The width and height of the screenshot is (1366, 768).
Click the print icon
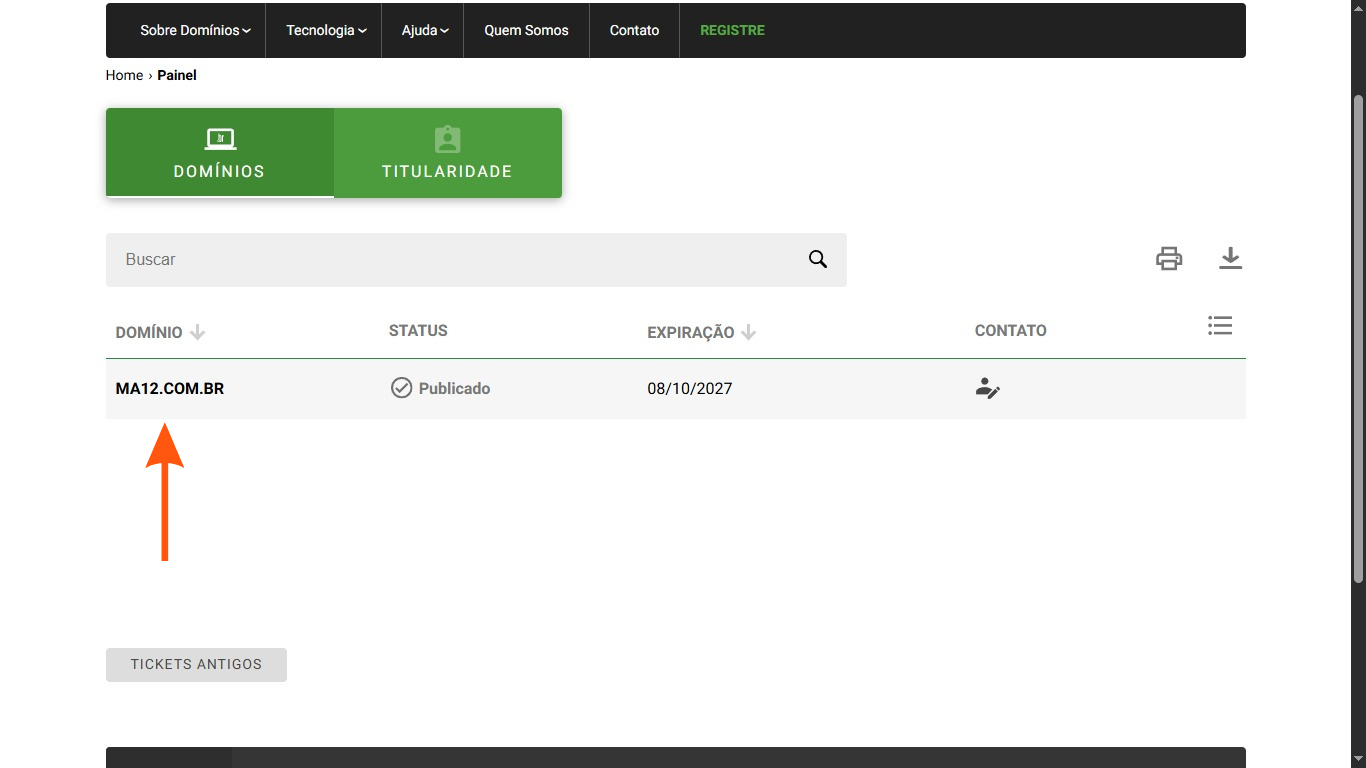[1169, 259]
